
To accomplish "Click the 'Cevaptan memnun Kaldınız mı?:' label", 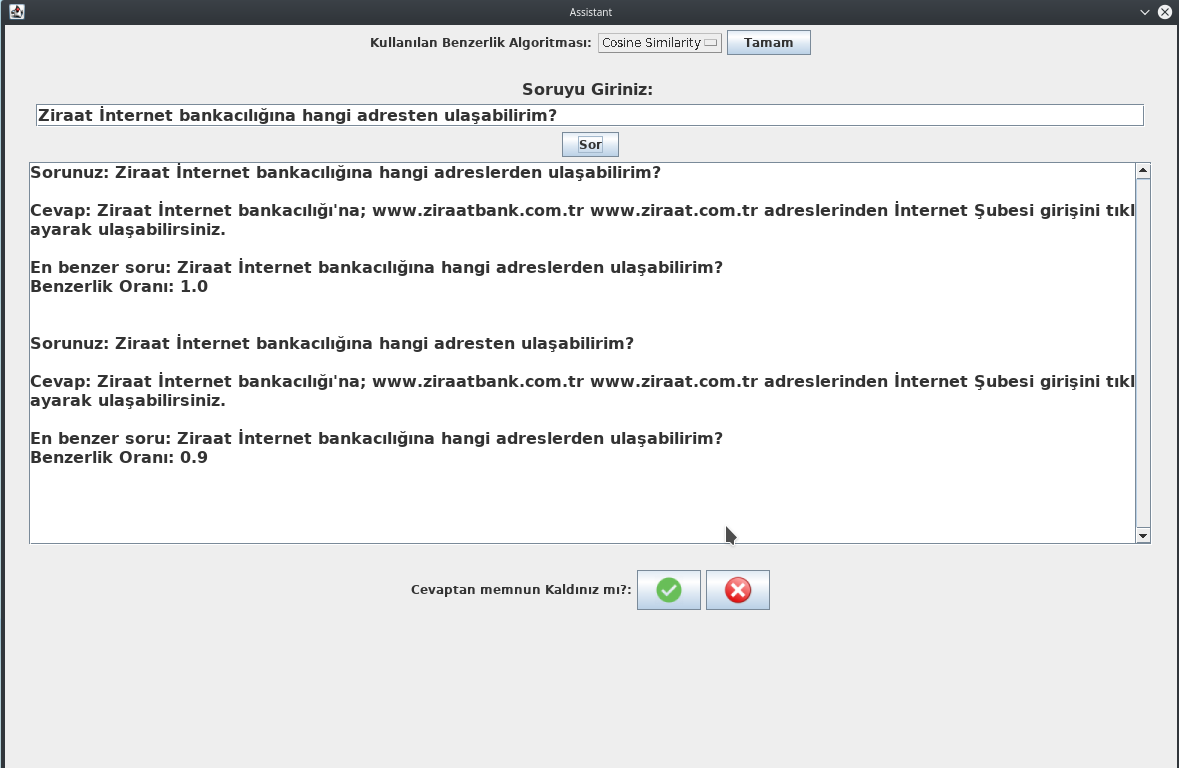I will coord(521,590).
